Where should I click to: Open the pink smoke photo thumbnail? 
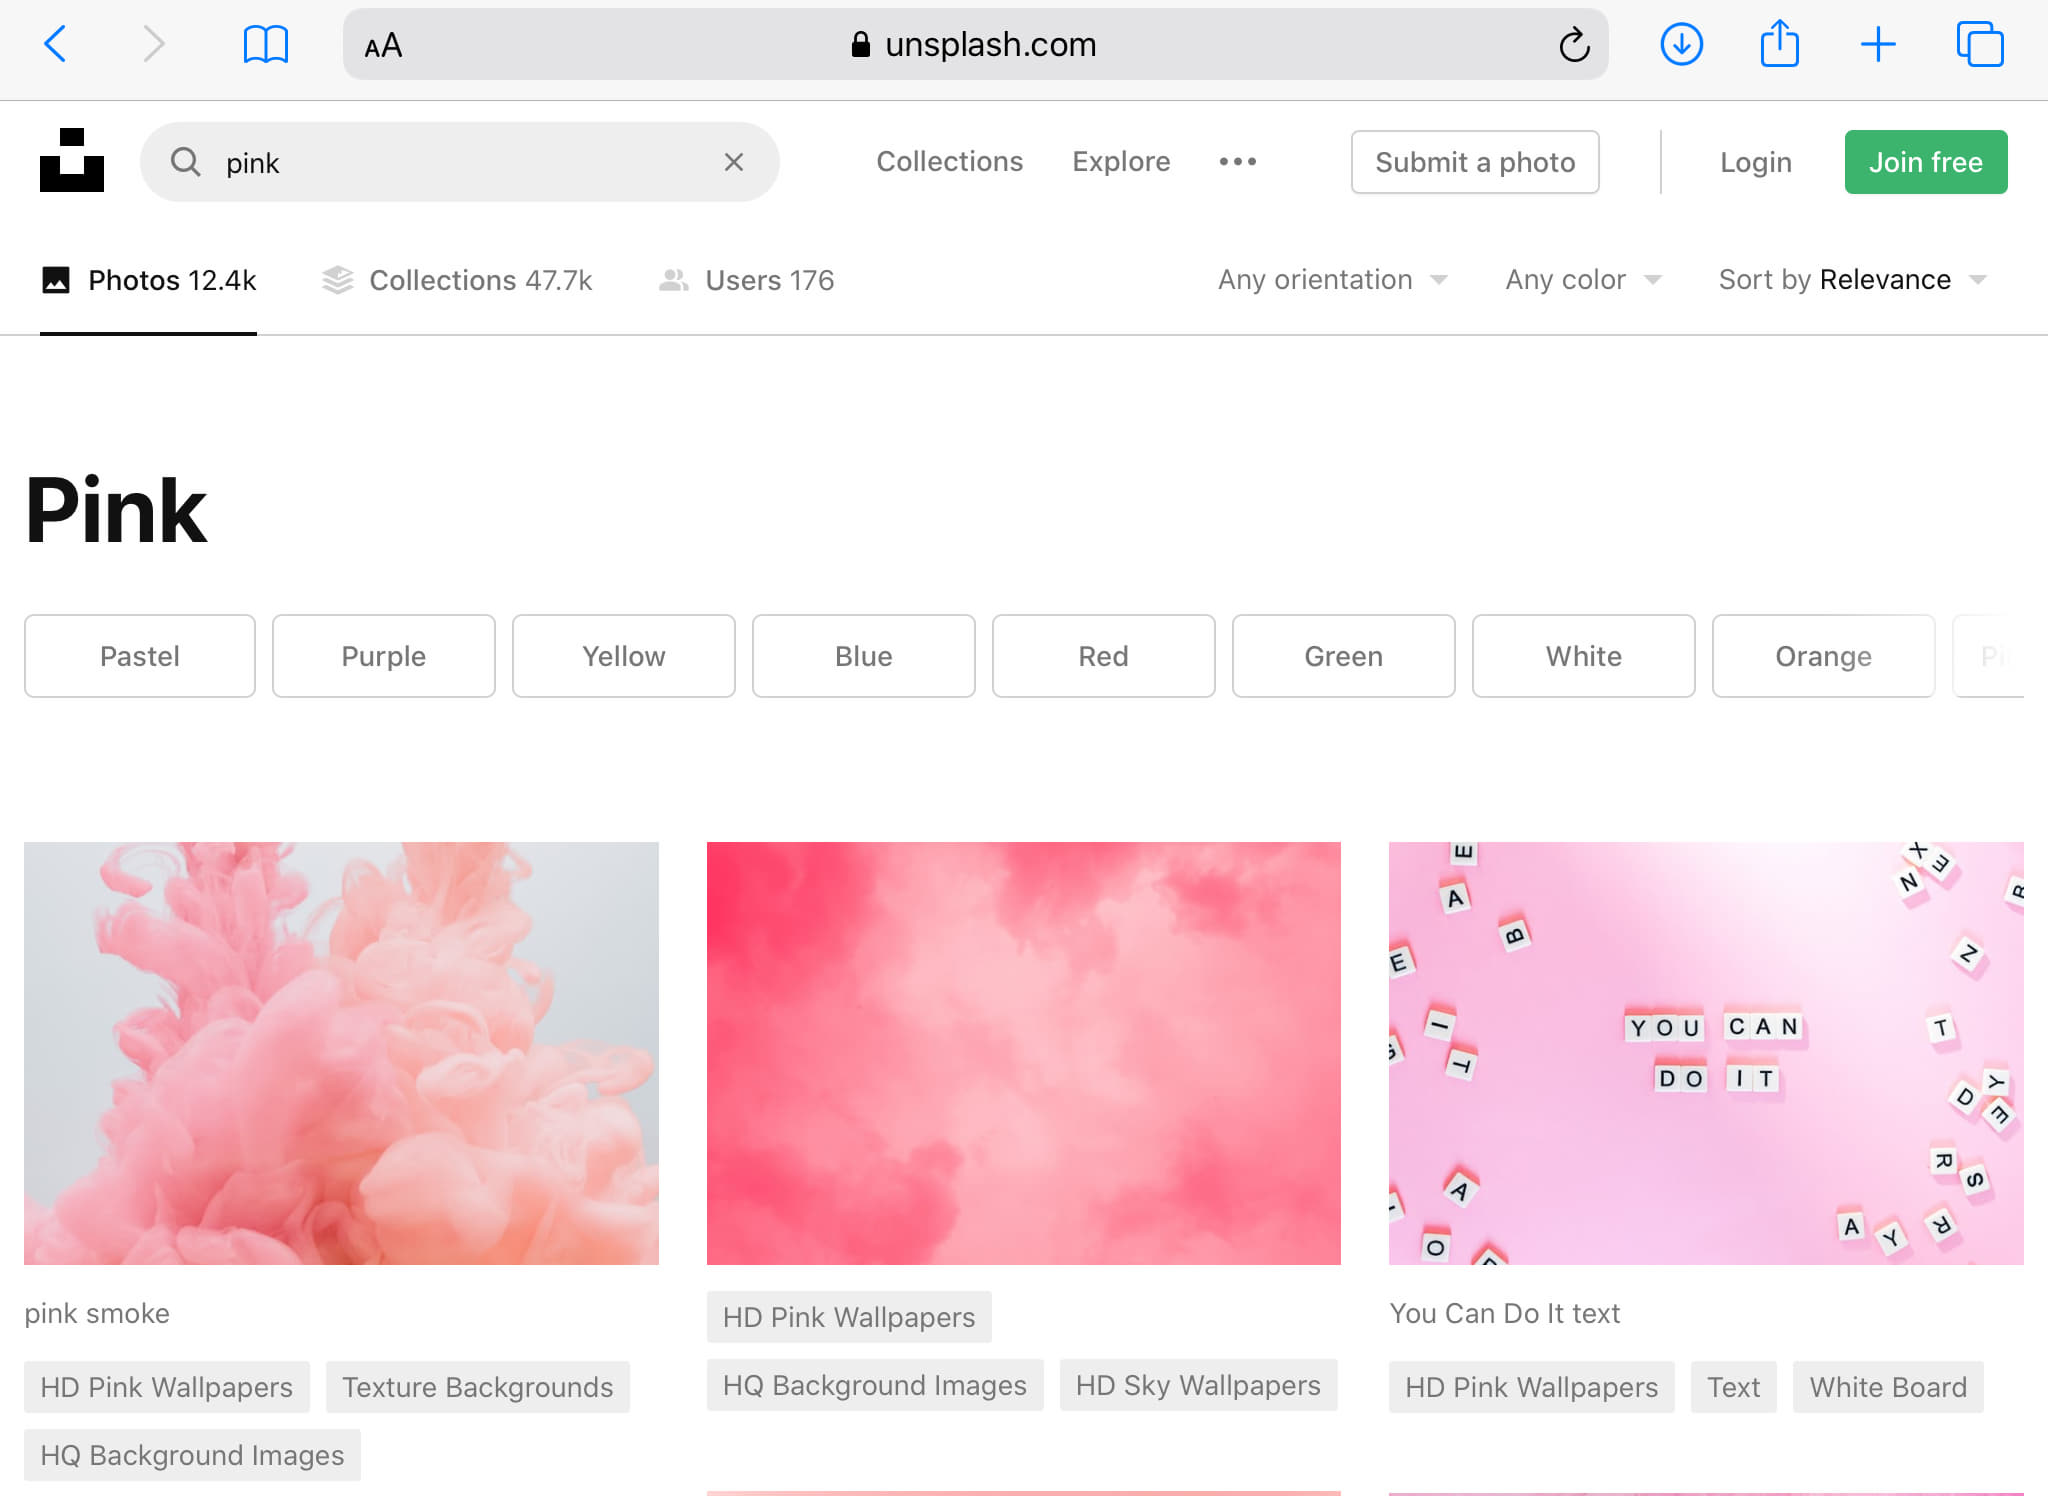(x=341, y=1053)
